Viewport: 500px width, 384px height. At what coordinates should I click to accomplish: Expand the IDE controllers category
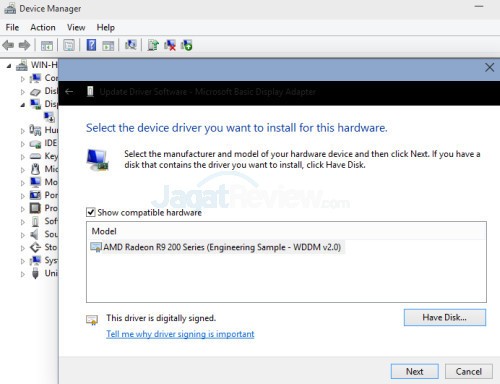point(22,144)
